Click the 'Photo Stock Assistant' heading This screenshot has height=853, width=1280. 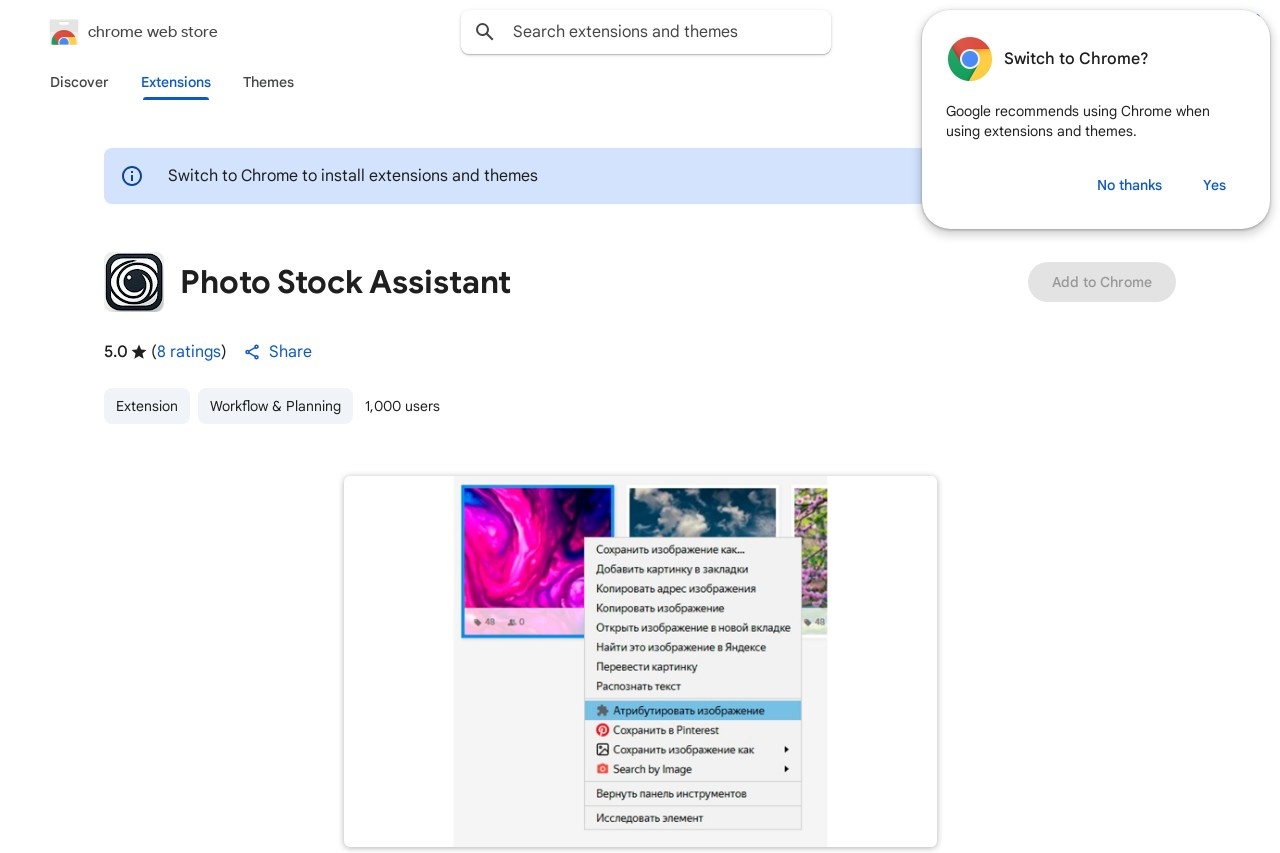(x=345, y=282)
